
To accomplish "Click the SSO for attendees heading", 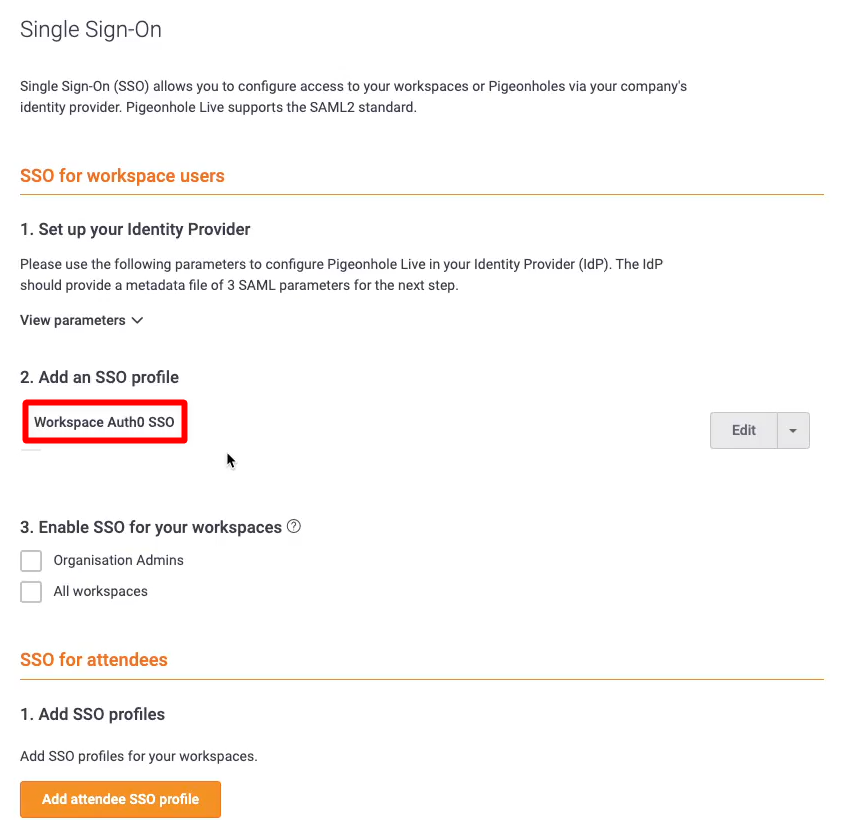I will [x=94, y=660].
